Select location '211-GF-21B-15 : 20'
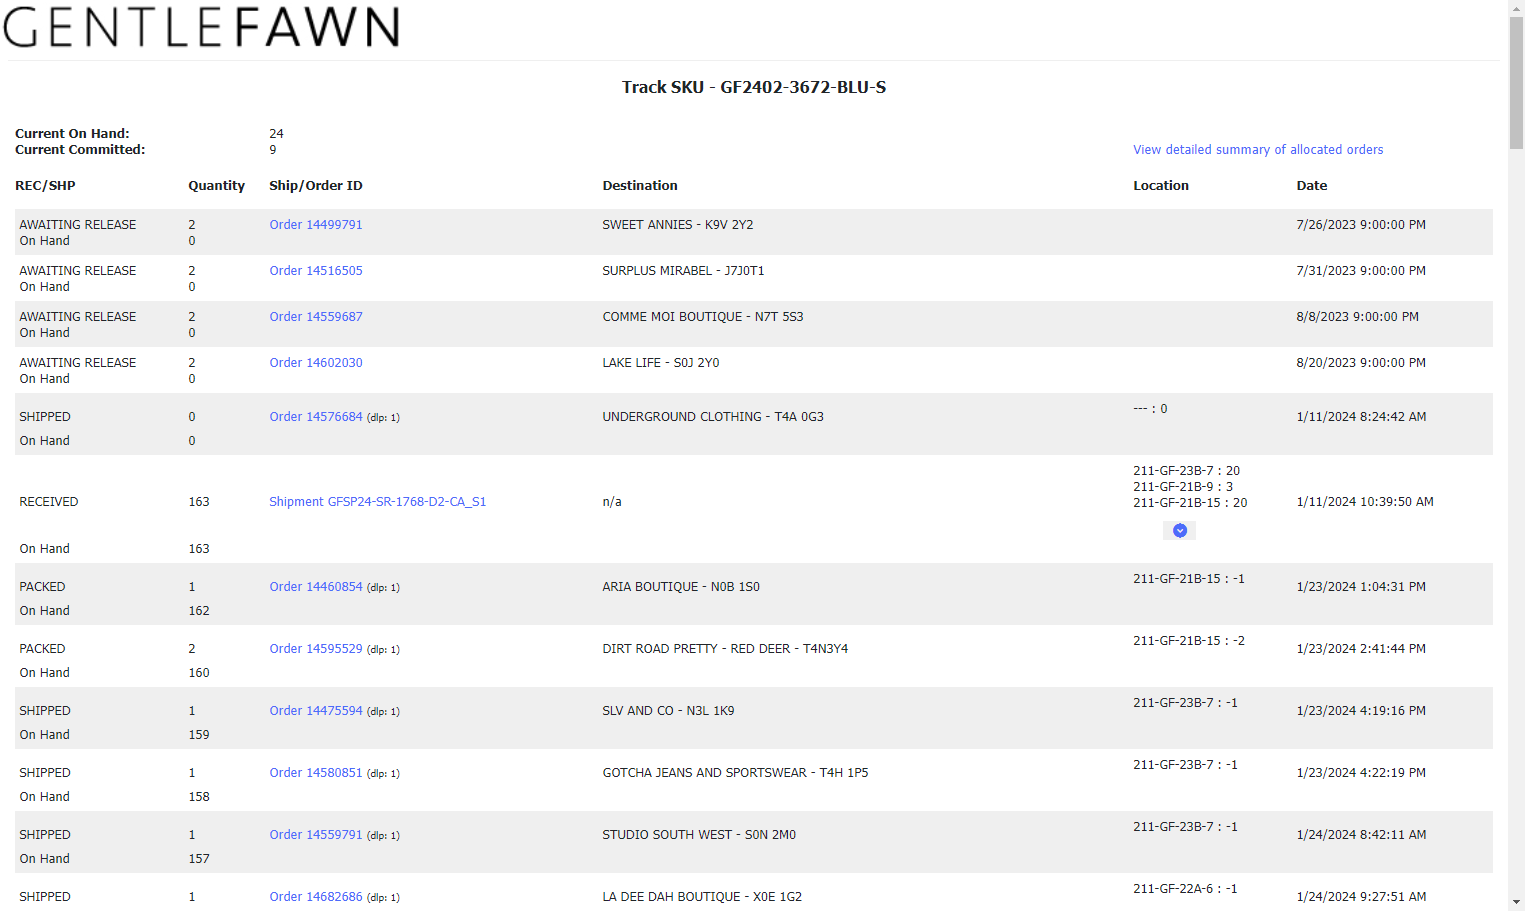Viewport: 1525px width, 911px height. click(1190, 503)
